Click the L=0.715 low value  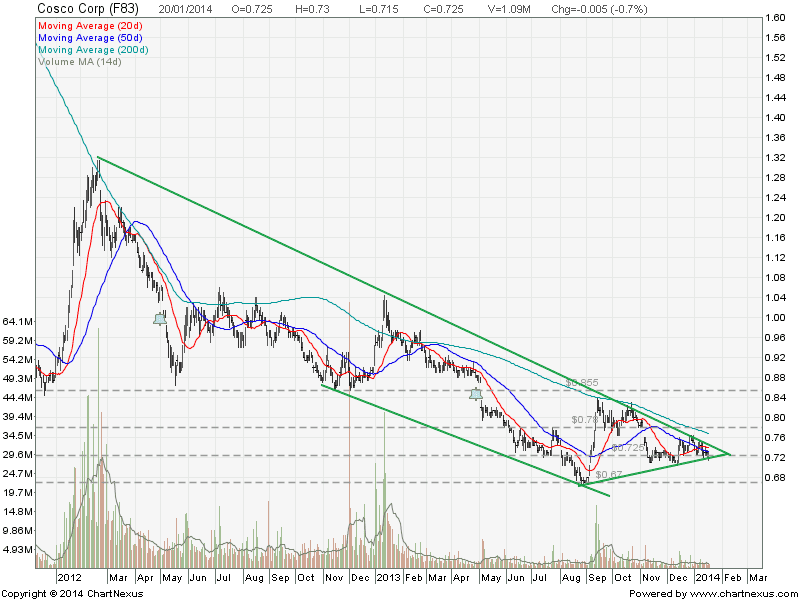(x=380, y=9)
